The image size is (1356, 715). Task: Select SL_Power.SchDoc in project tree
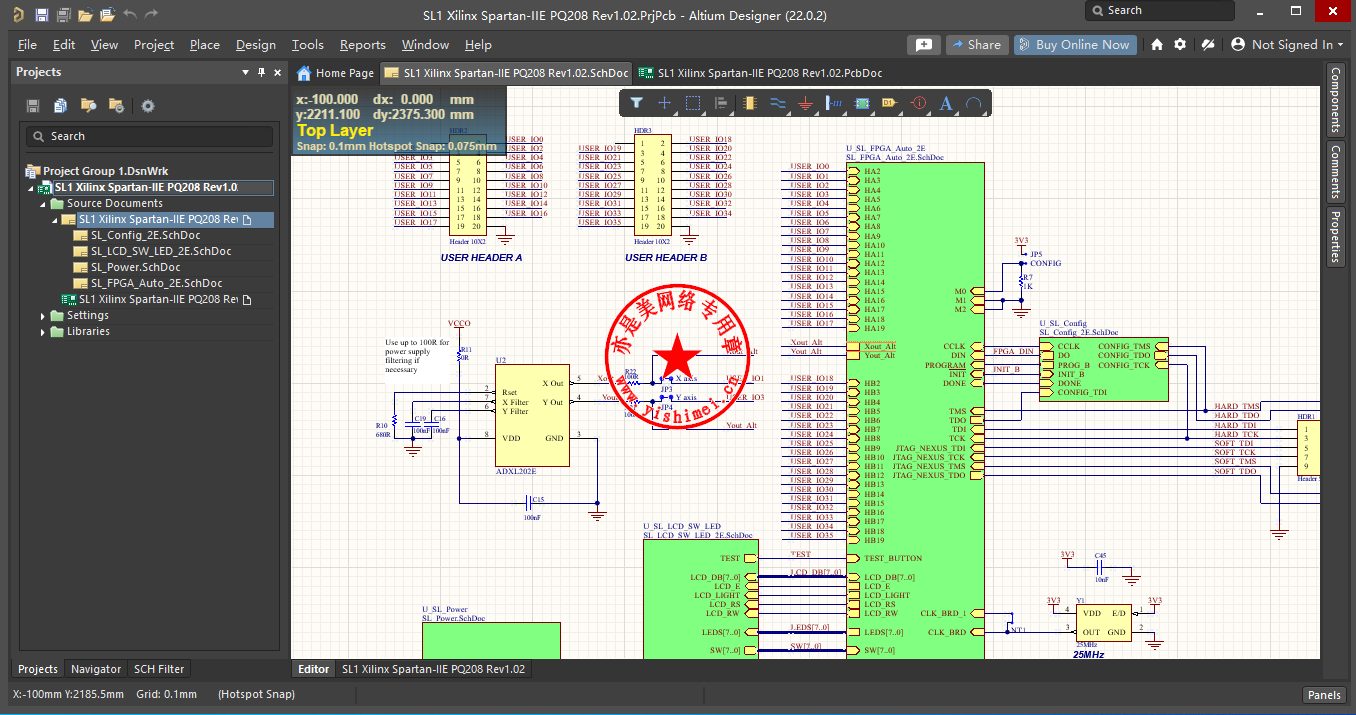coord(135,267)
